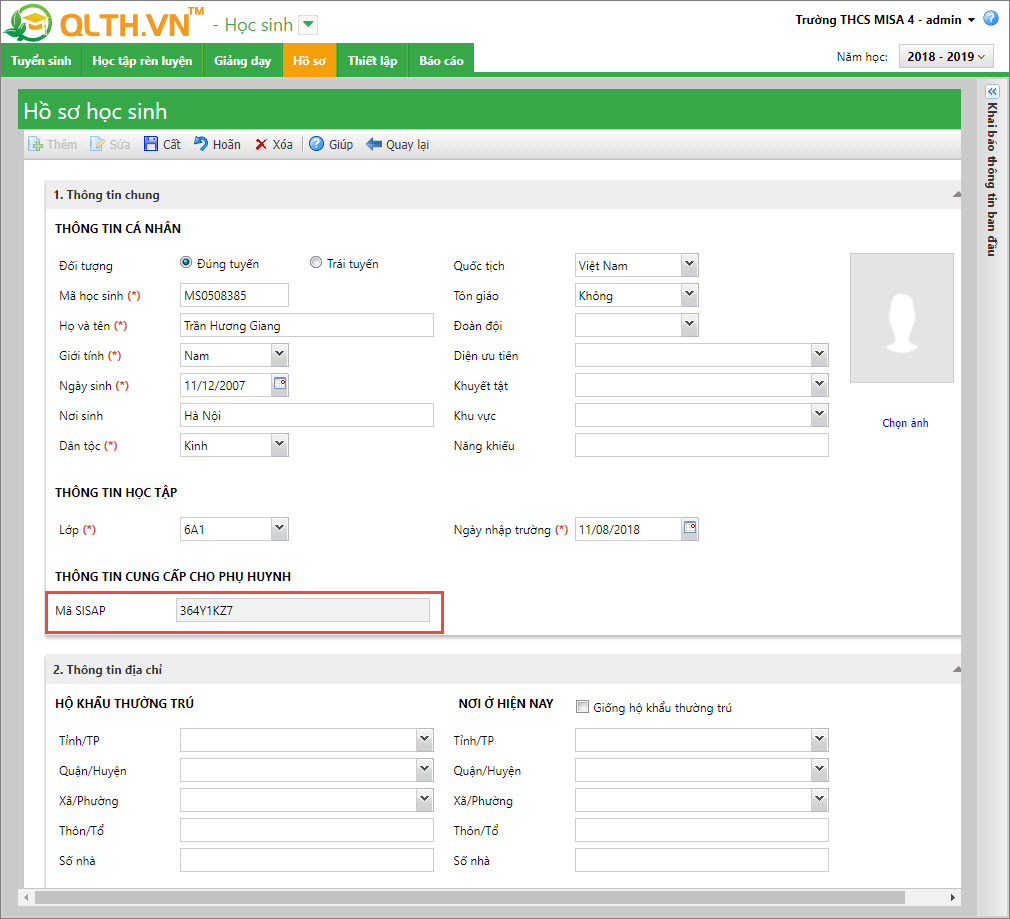Viewport: 1010px width, 919px height.
Task: Select the Đúng tuyến radio button
Action: (186, 263)
